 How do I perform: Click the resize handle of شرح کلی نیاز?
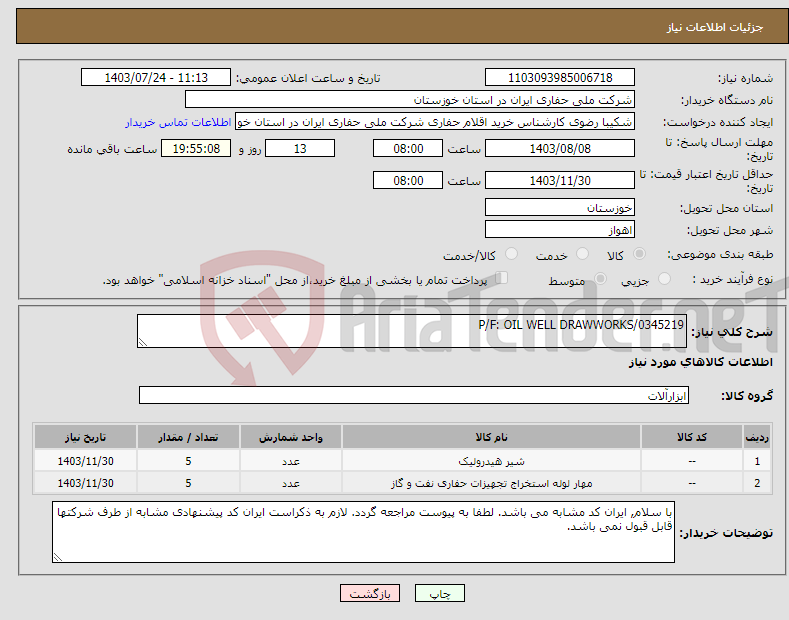coord(143,342)
